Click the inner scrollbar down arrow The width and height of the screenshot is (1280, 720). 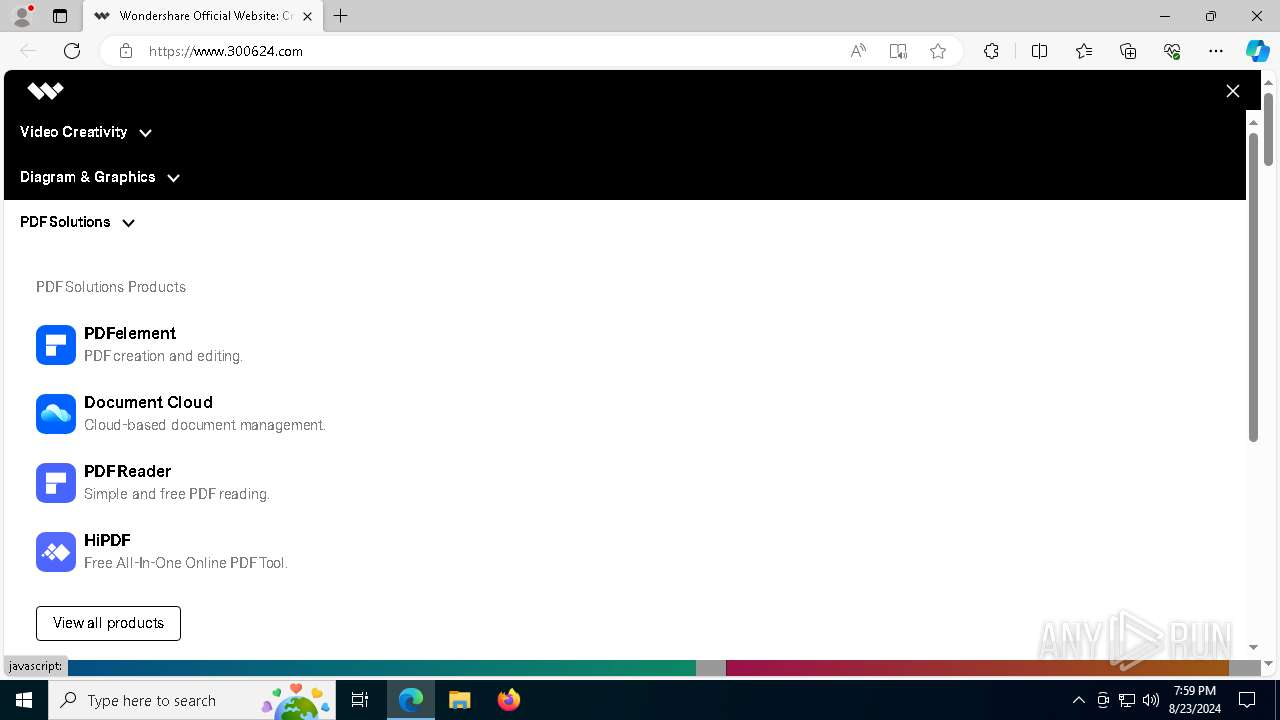click(1253, 648)
